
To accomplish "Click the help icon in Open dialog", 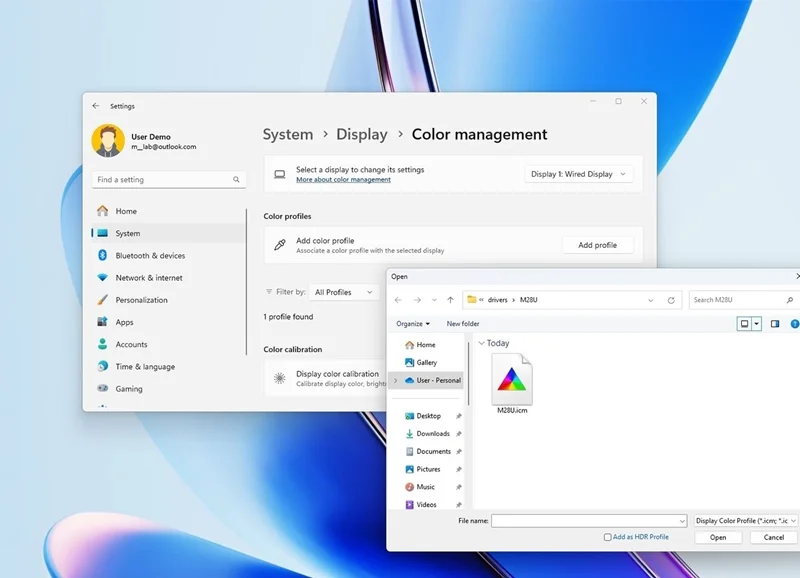I will 794,323.
